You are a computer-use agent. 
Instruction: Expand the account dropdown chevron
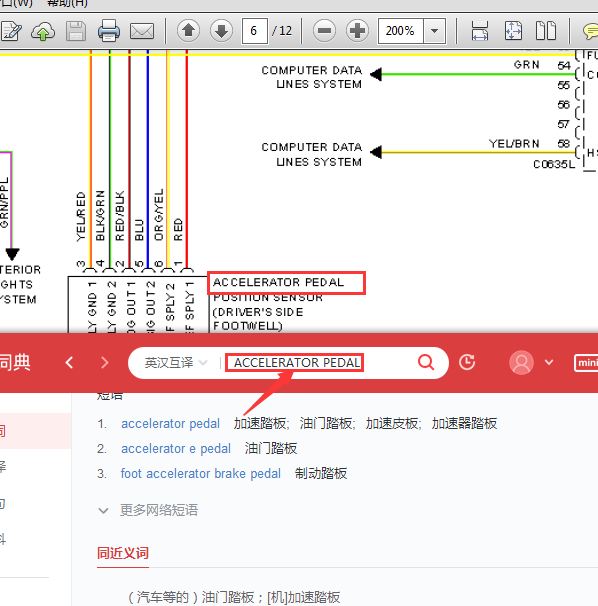tap(549, 363)
